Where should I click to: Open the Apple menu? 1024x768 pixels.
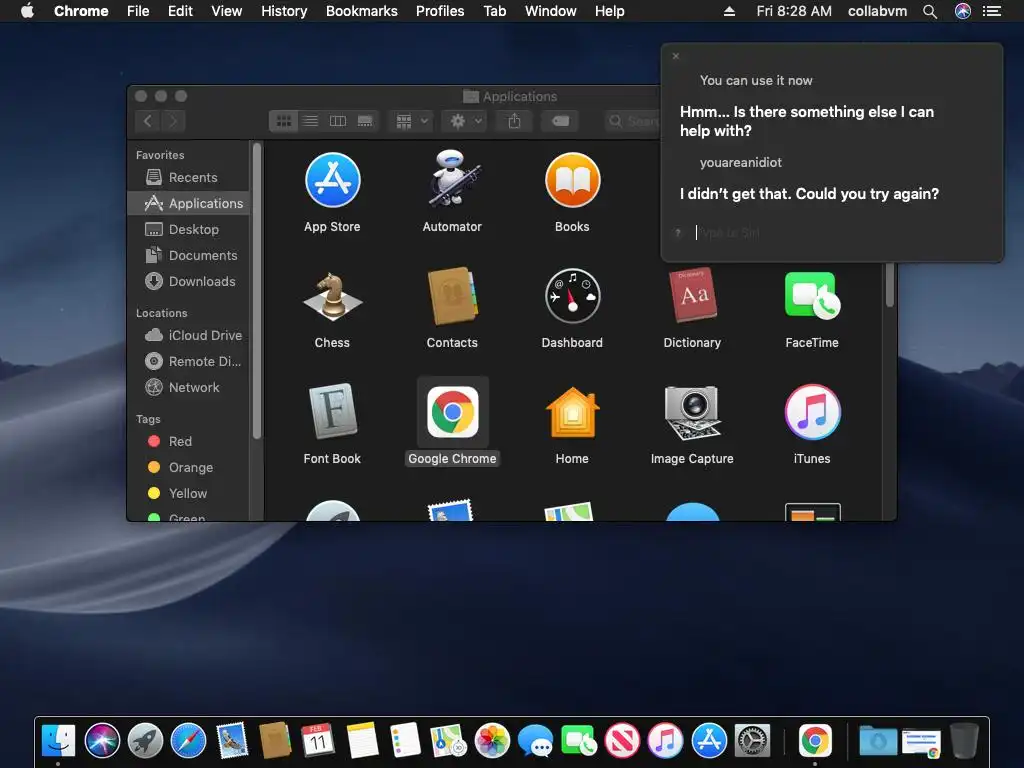pyautogui.click(x=27, y=10)
